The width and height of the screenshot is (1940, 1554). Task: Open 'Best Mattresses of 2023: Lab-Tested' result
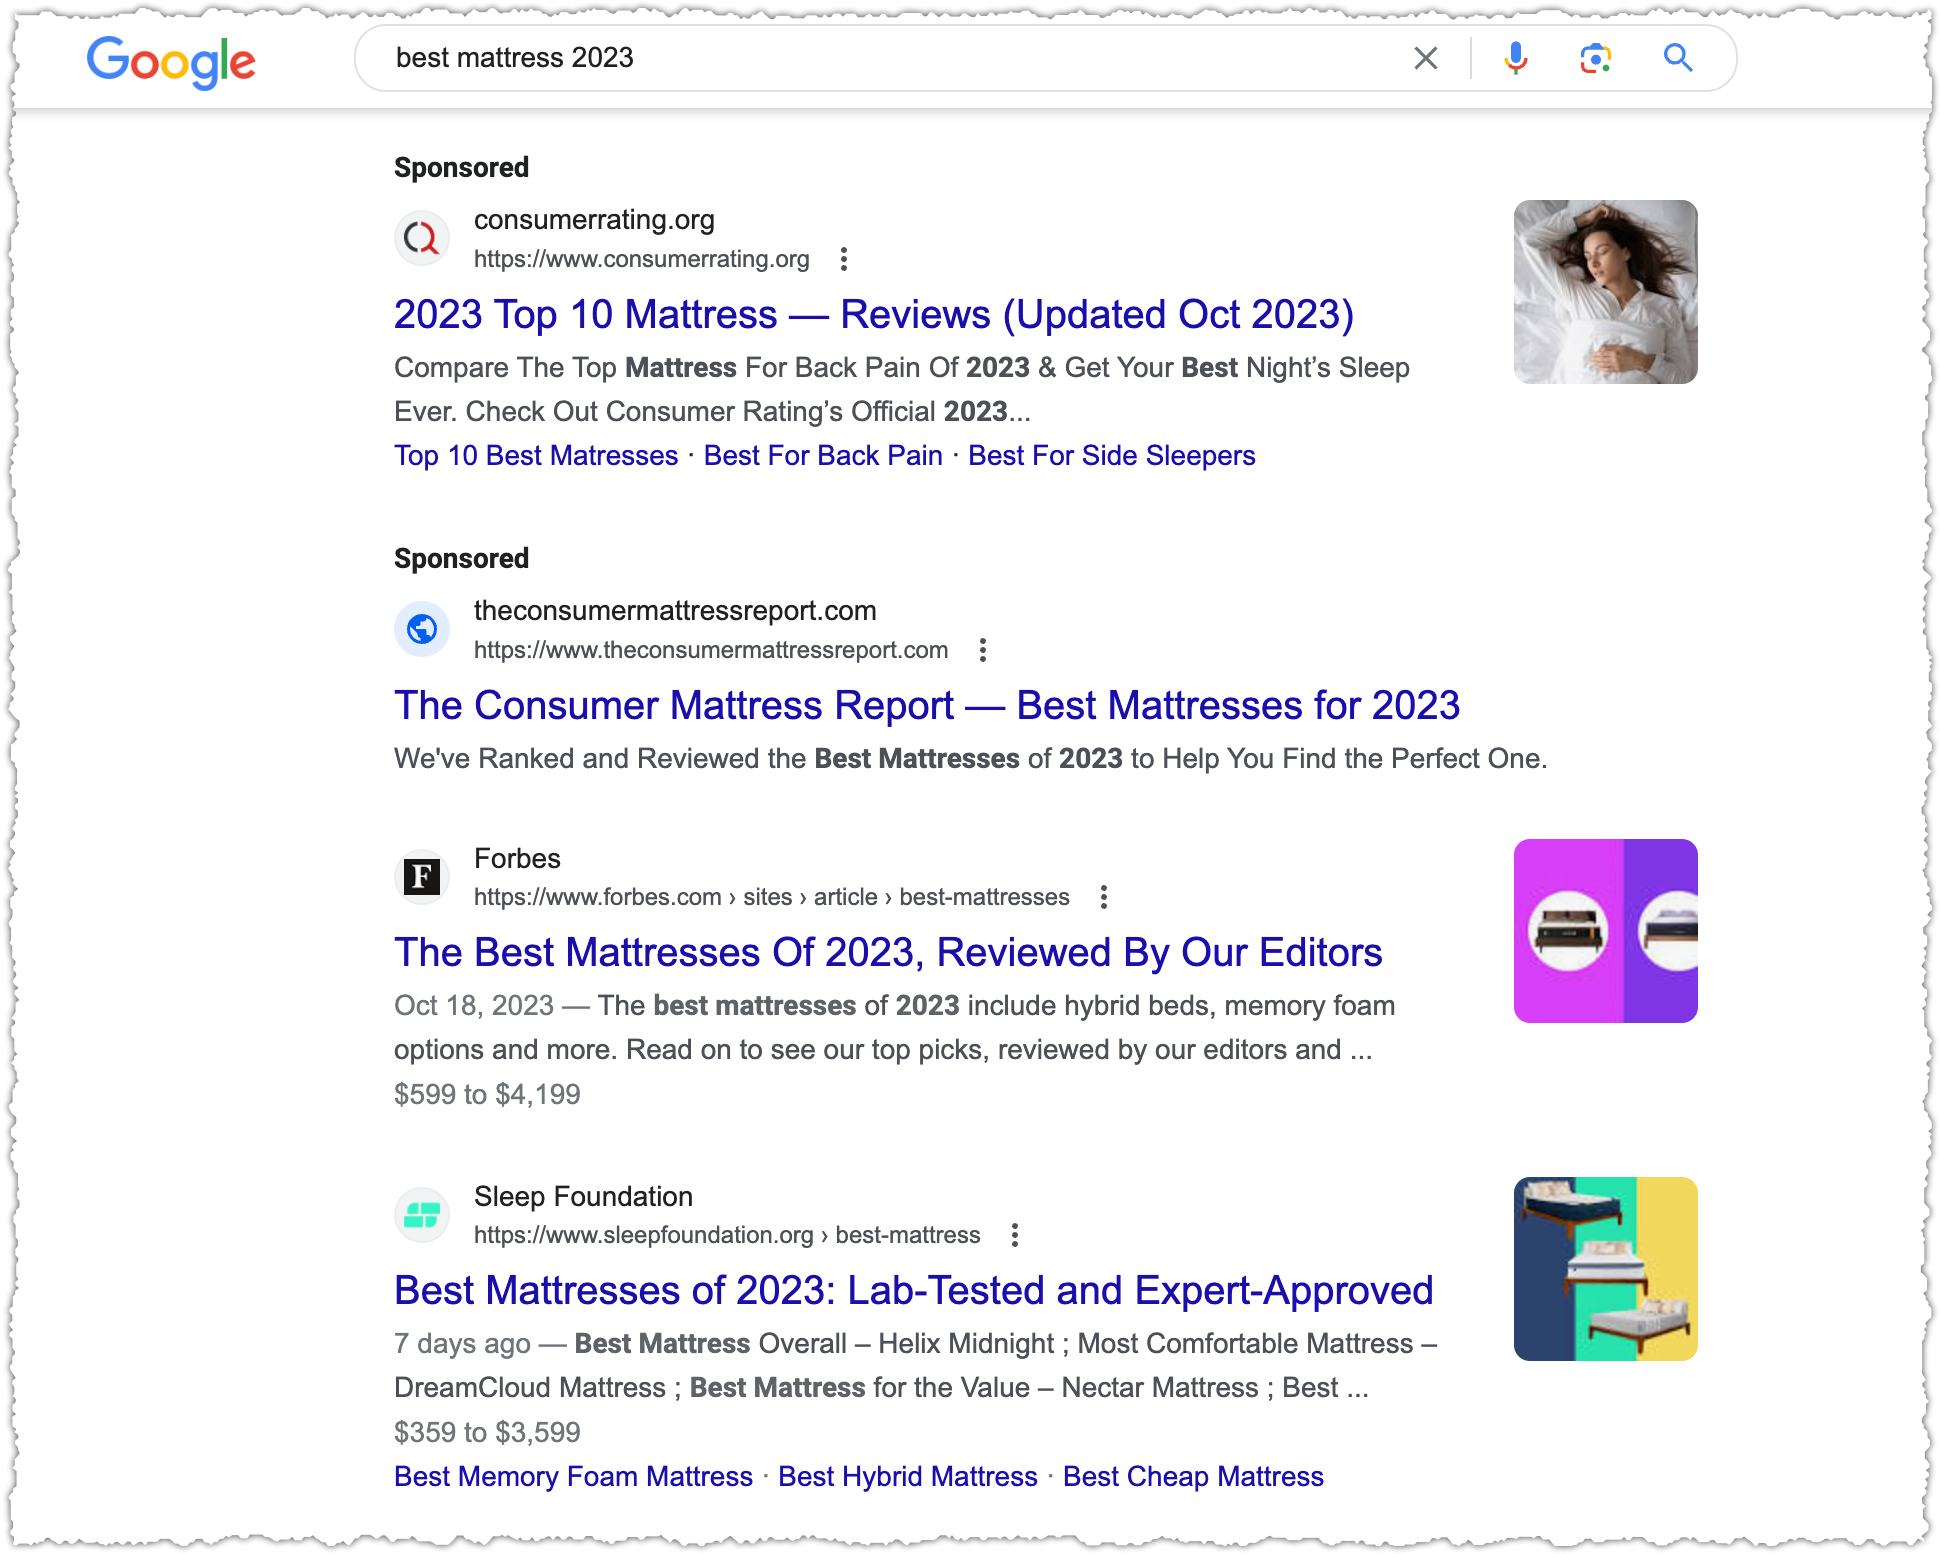(x=913, y=1290)
